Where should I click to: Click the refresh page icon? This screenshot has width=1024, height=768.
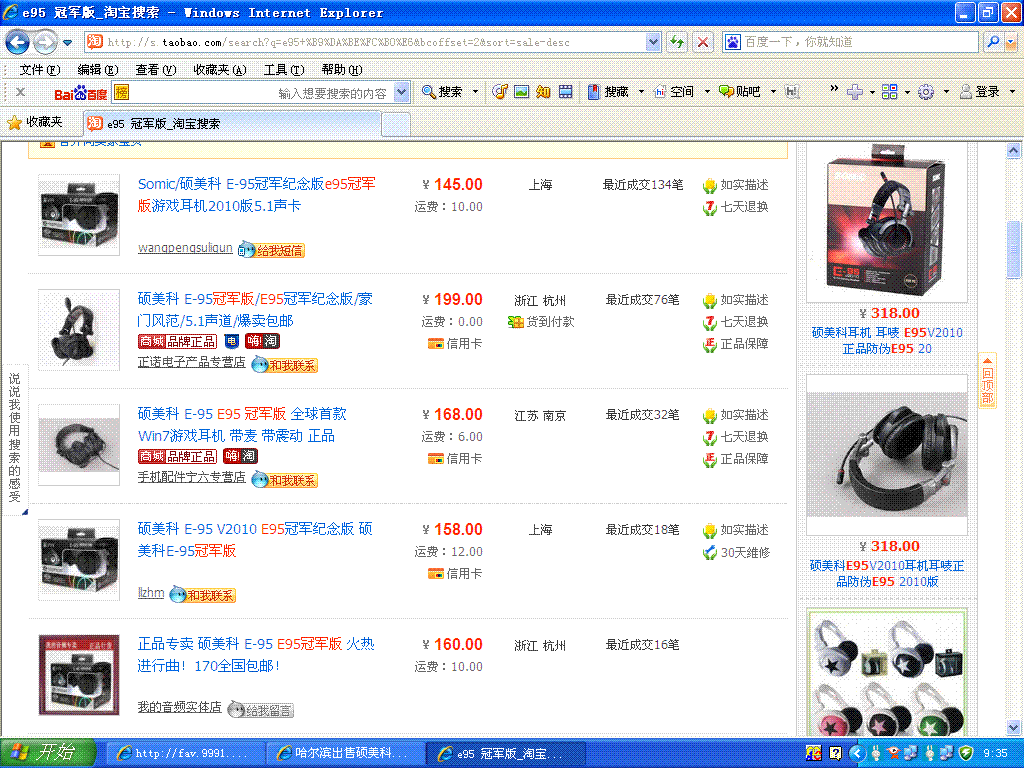(677, 42)
